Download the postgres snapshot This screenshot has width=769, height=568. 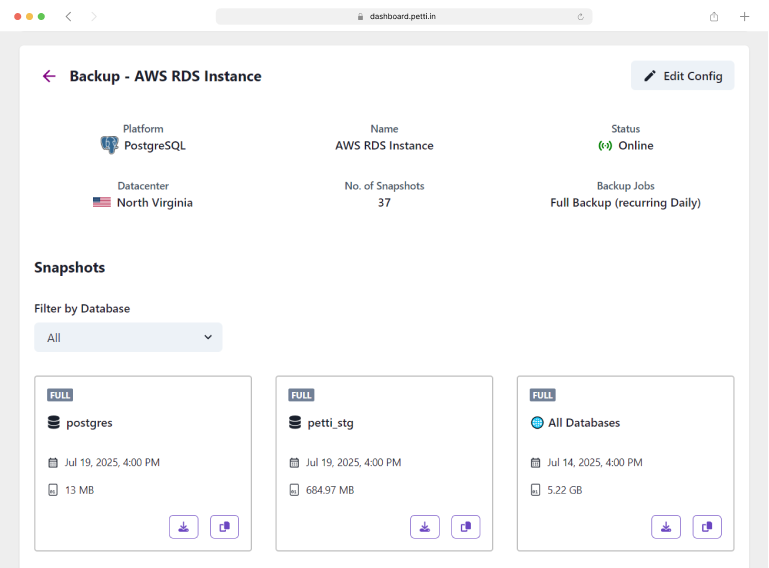point(183,527)
